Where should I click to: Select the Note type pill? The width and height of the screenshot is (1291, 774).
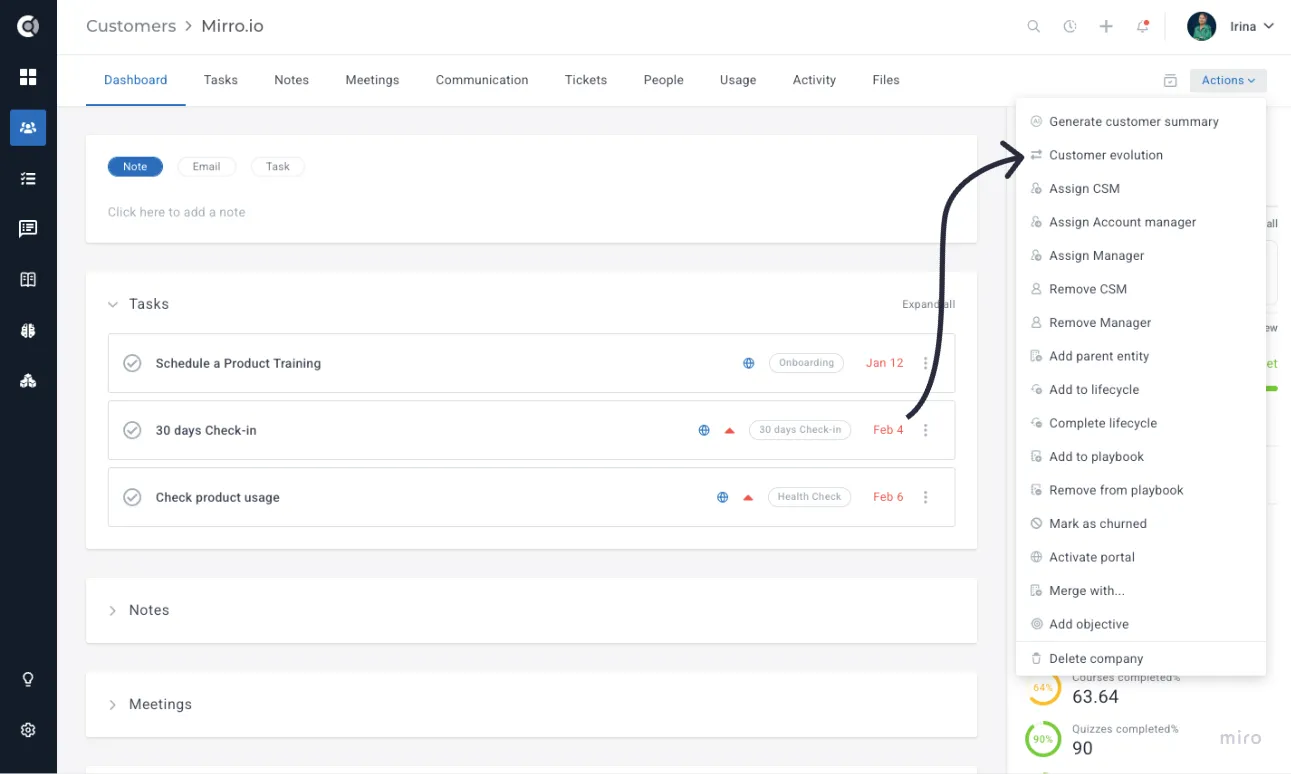pyautogui.click(x=135, y=167)
